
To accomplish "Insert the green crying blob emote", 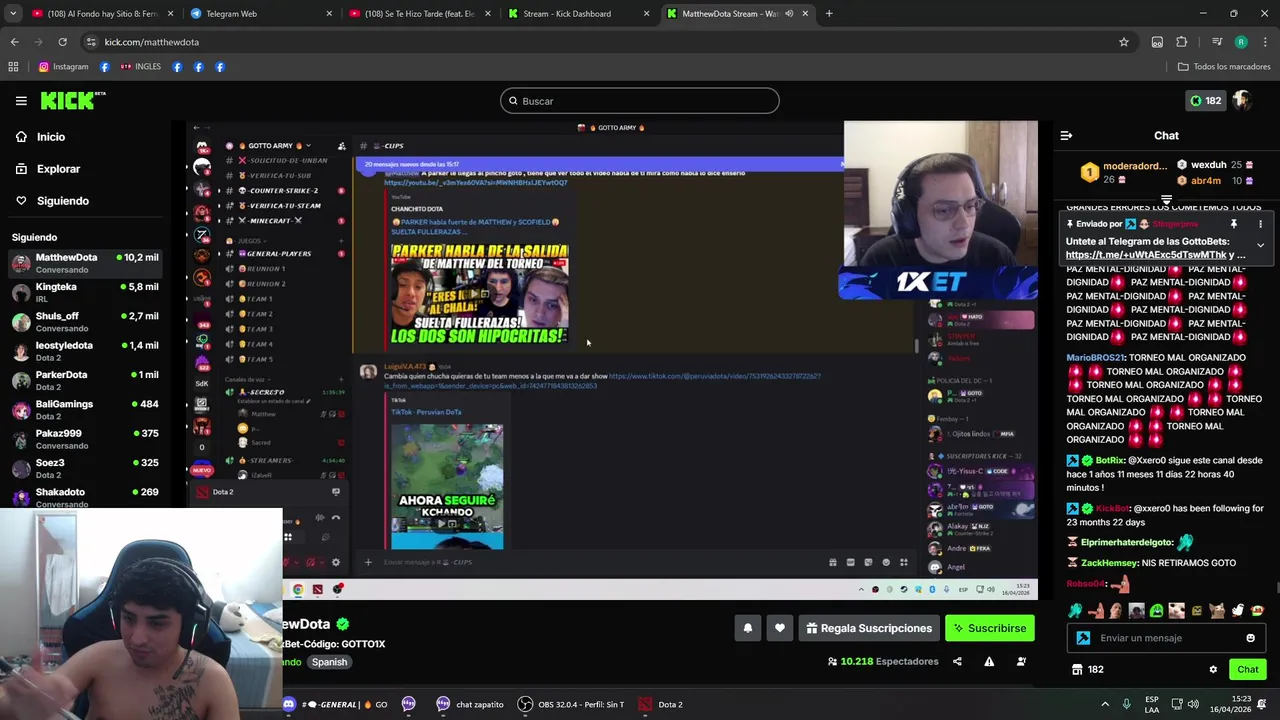I will coord(1157,610).
